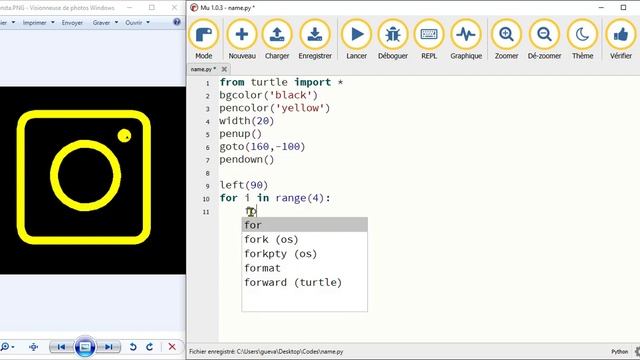Load a file with Charger

277,40
